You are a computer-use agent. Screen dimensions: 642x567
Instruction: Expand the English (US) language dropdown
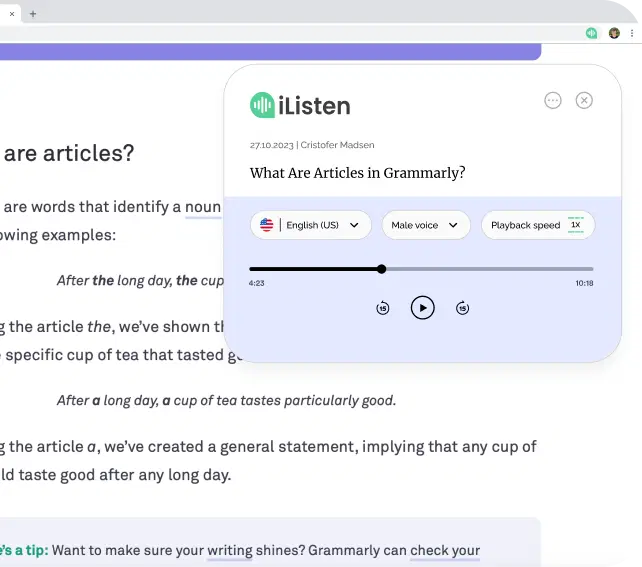tap(311, 225)
